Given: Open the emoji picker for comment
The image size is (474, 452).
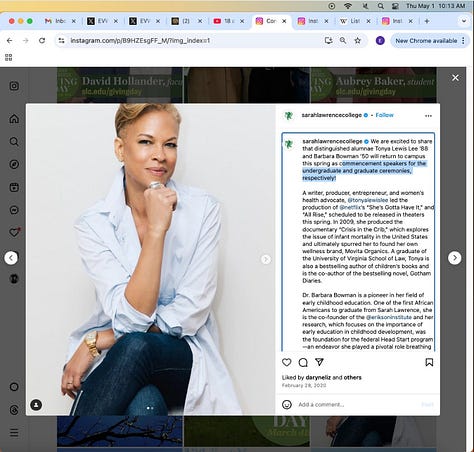Looking at the screenshot, I should [x=287, y=404].
